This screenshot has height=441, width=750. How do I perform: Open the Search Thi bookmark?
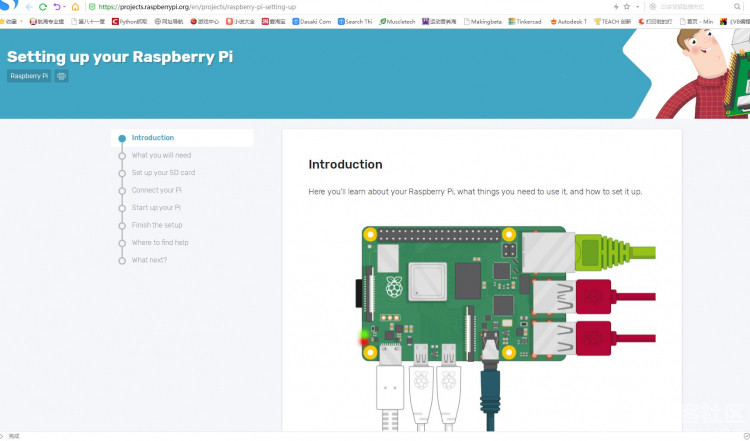355,22
